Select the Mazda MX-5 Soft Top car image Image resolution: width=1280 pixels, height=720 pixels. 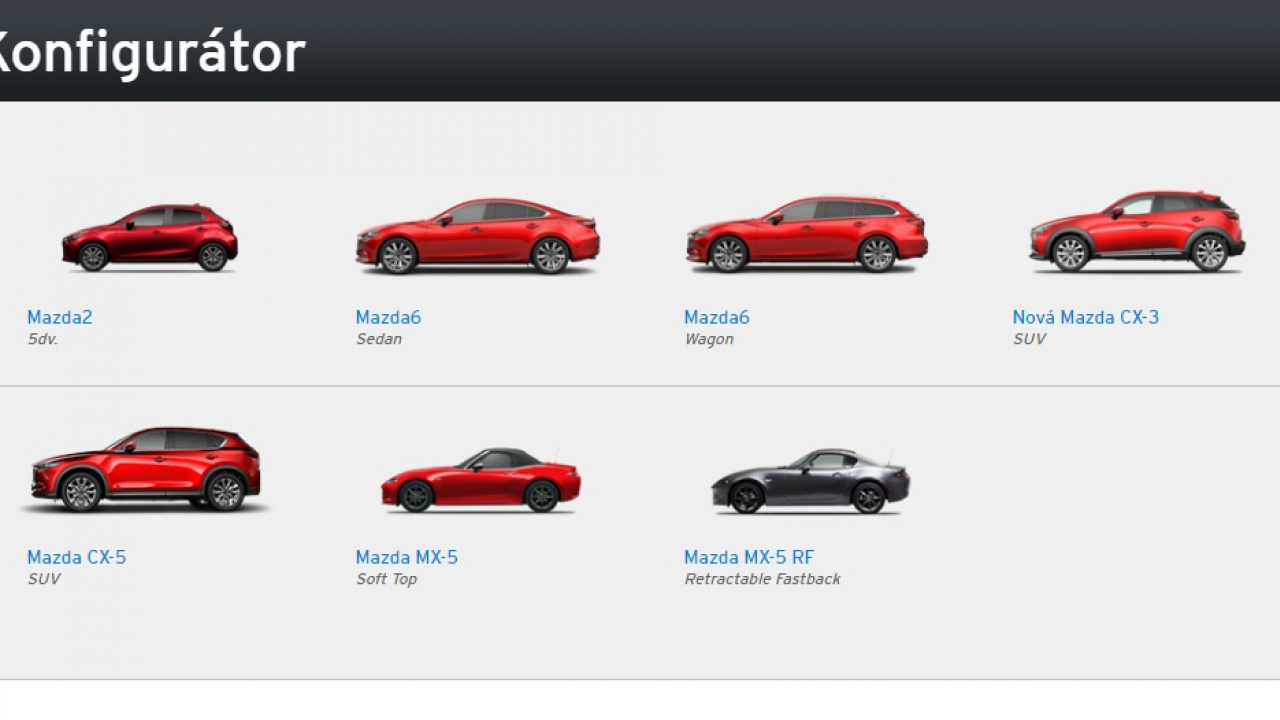point(481,480)
